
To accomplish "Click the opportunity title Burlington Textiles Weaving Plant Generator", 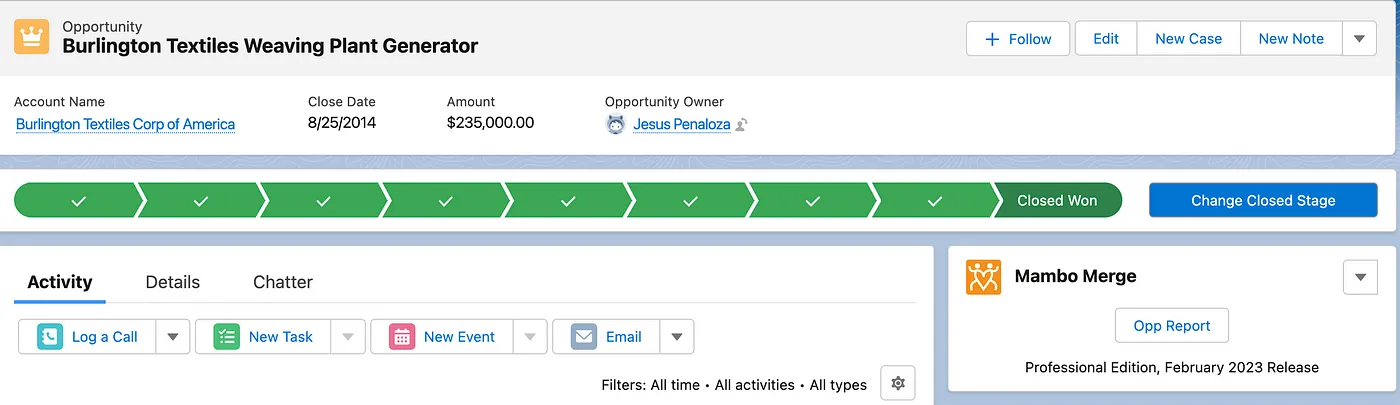I will click(270, 46).
